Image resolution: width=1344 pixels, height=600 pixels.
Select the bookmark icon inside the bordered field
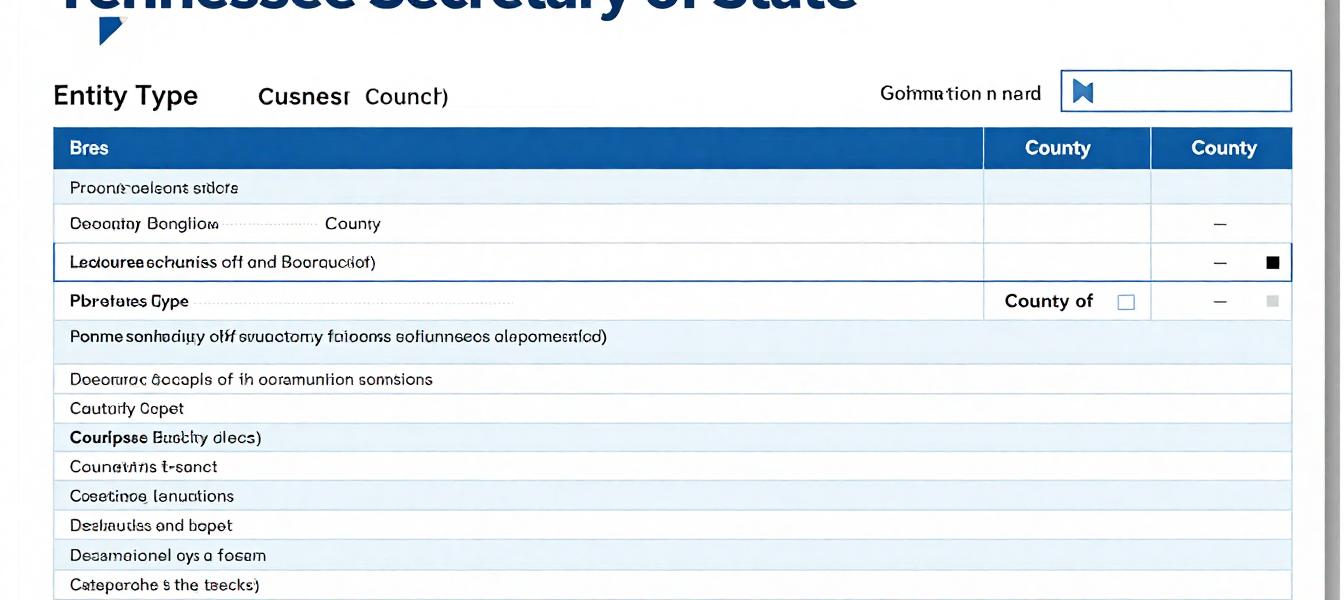click(1083, 91)
